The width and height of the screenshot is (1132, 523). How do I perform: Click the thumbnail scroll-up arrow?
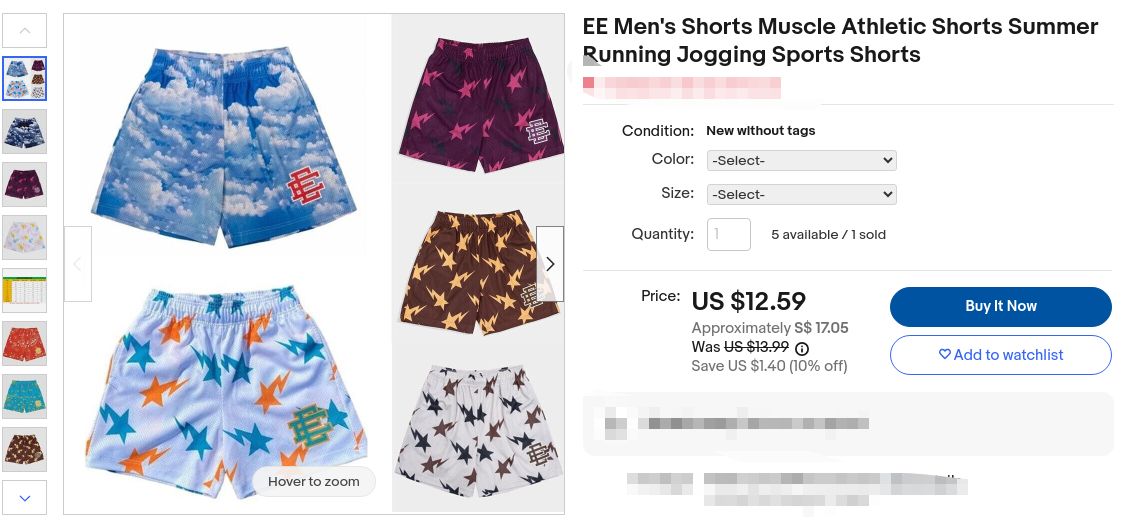click(25, 30)
